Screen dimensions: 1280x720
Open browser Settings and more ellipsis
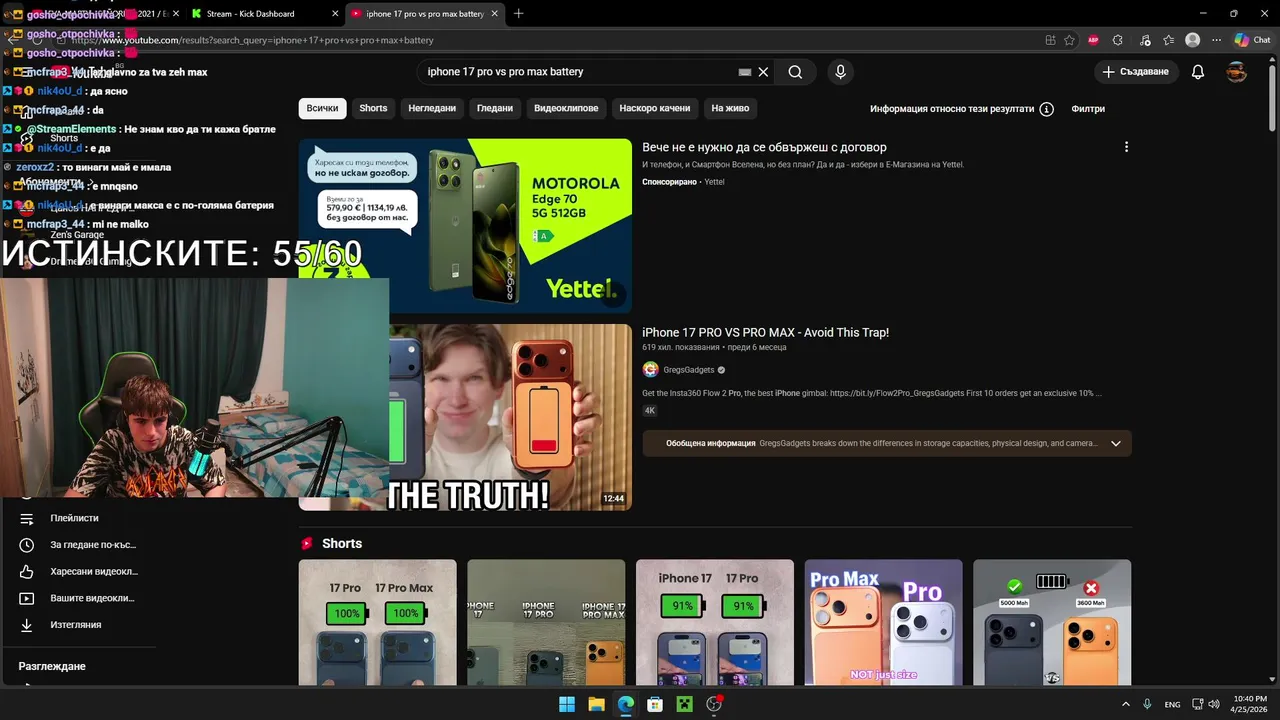coord(1216,40)
